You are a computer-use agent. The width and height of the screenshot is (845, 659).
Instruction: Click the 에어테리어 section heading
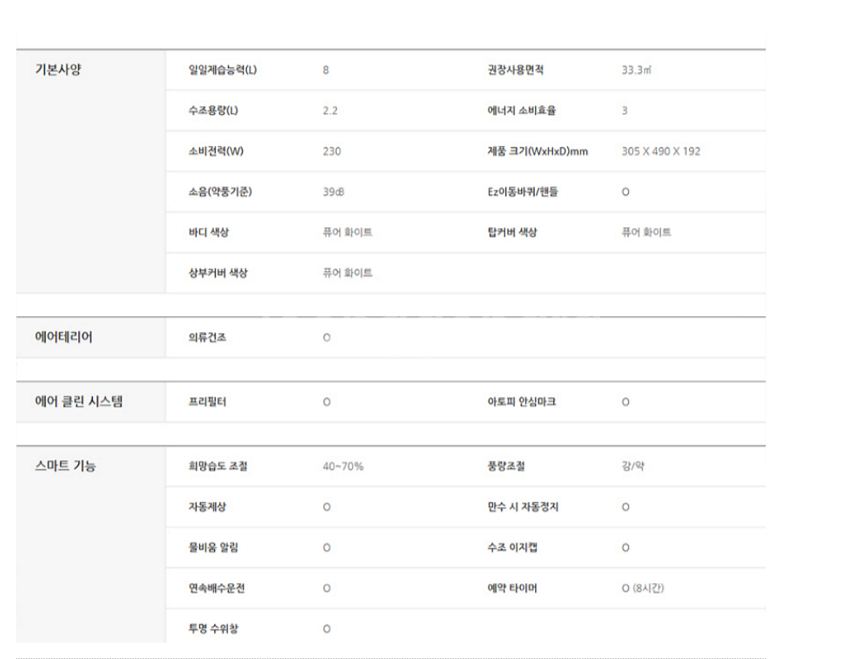64,337
